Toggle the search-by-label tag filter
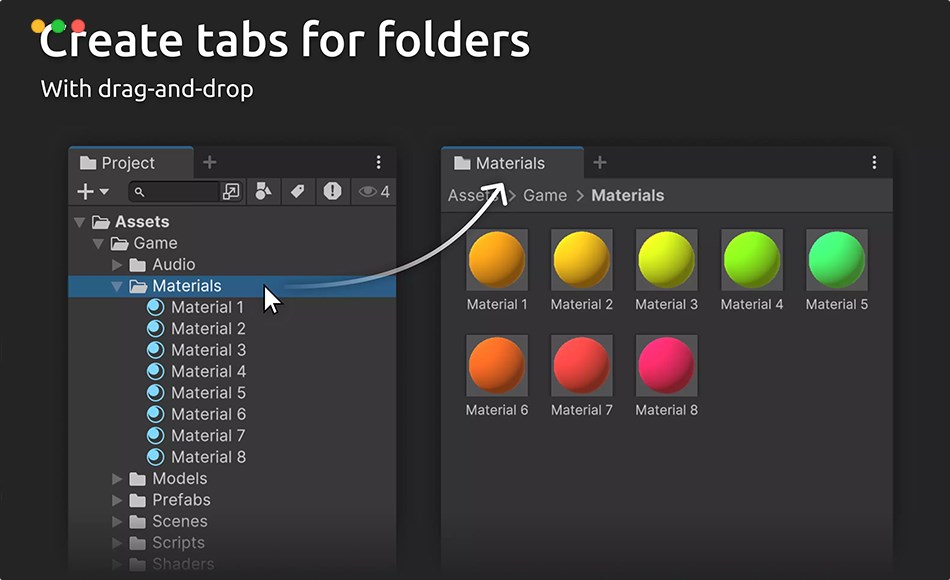This screenshot has width=950, height=580. 298,191
